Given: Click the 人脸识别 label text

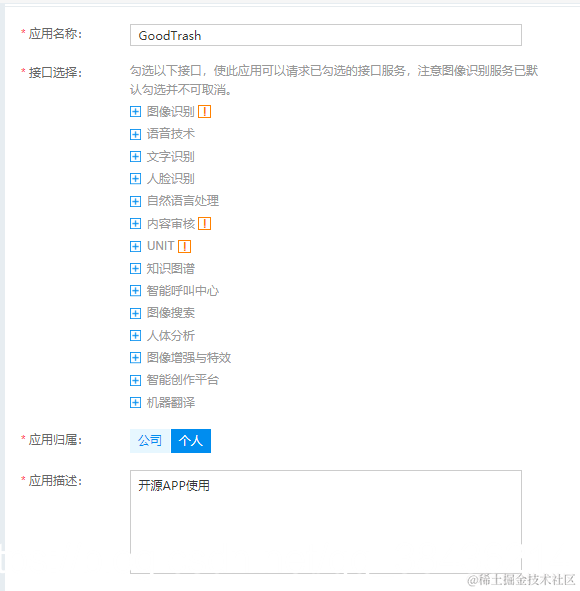Looking at the screenshot, I should (x=171, y=179).
